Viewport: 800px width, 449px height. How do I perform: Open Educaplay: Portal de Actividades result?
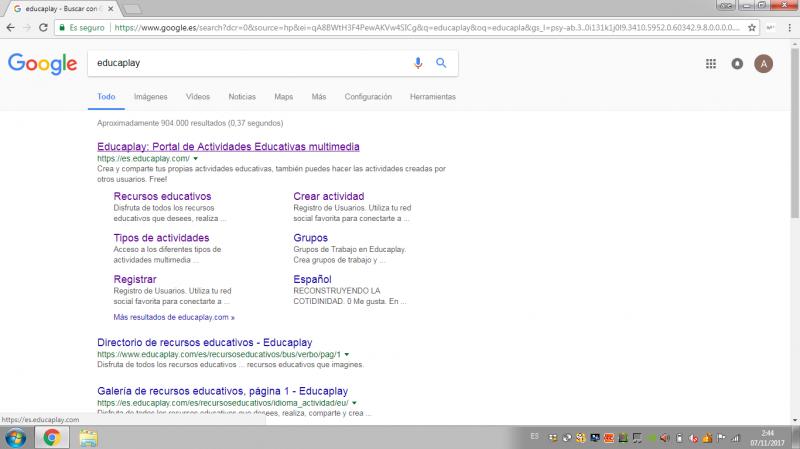228,146
